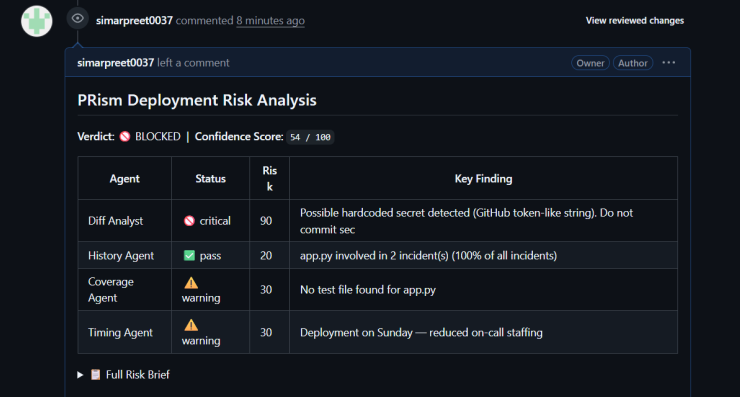Click the Full Risk Brief label
Screen dimensions: 740x397
point(138,375)
